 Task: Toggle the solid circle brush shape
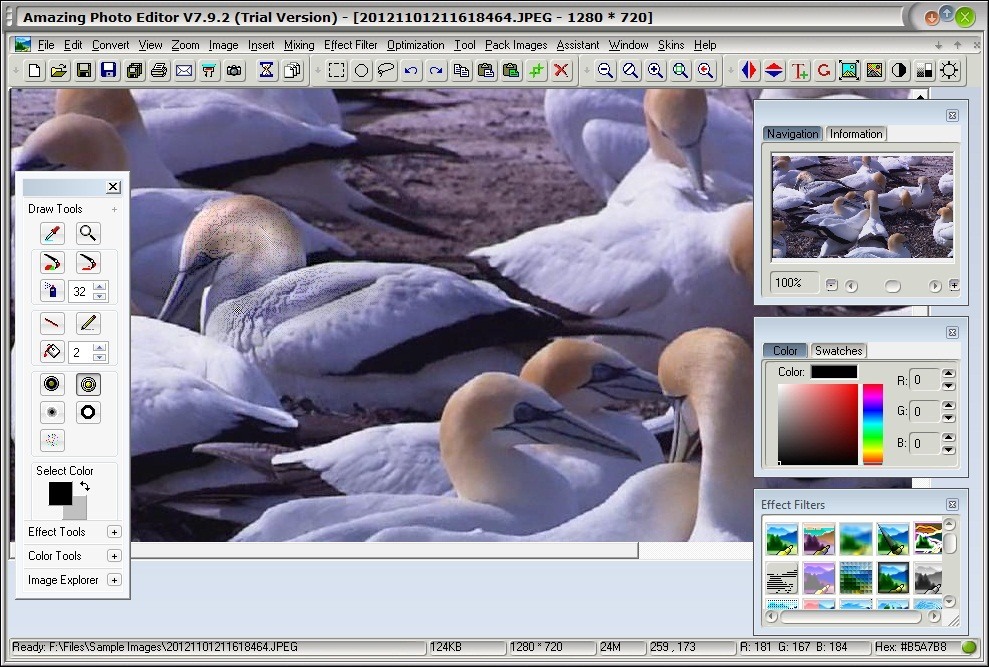coord(50,383)
